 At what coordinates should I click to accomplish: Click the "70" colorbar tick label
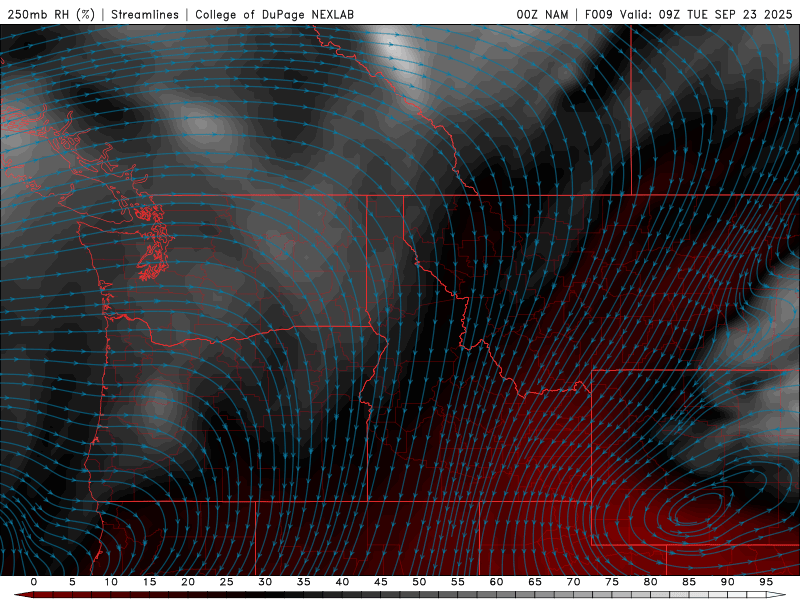tap(573, 582)
